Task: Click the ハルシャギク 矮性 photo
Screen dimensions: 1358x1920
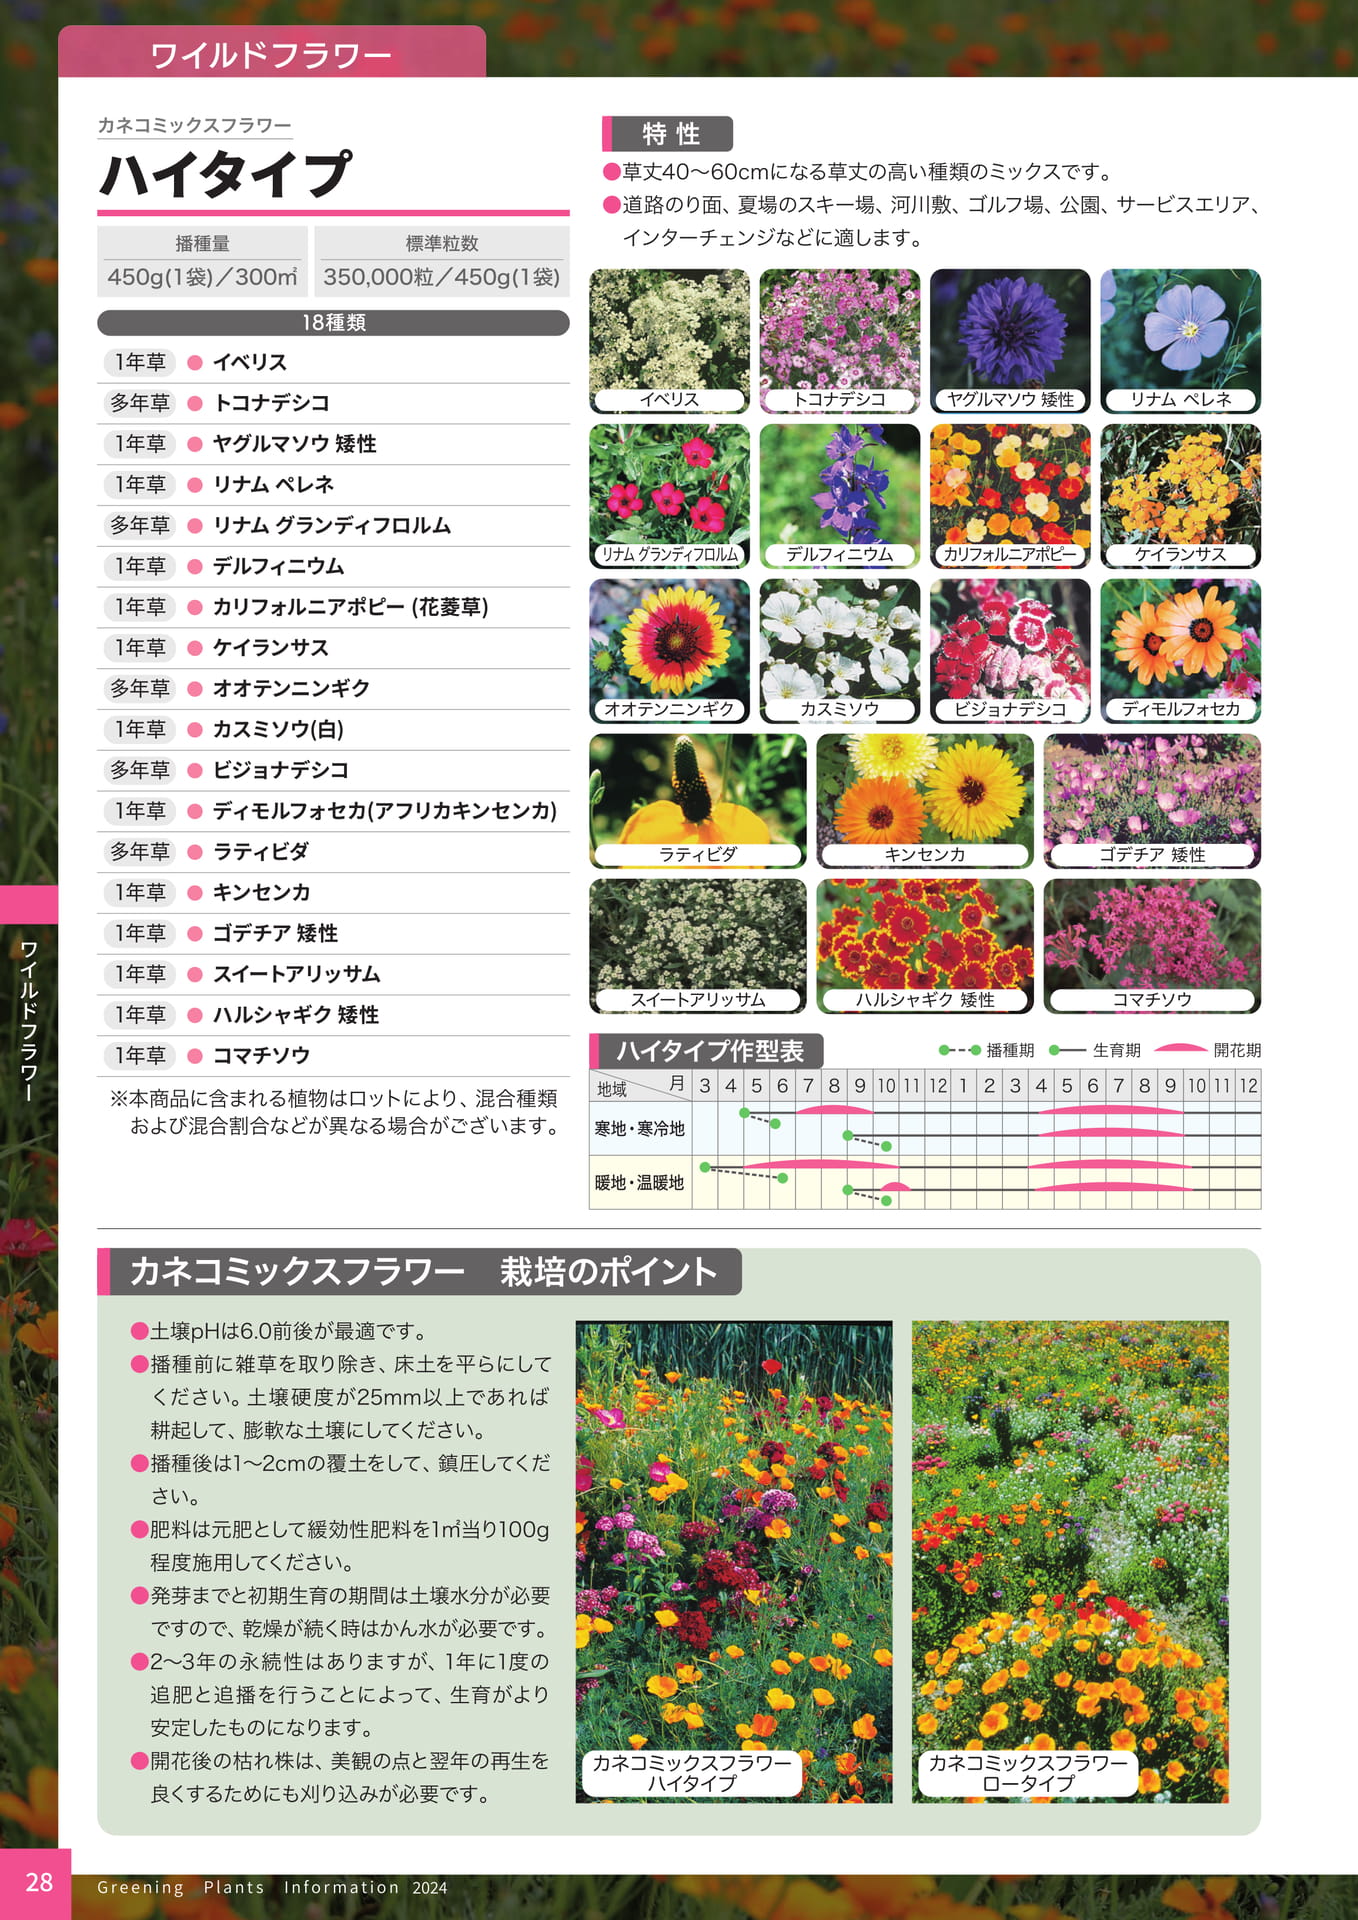Action: (925, 946)
